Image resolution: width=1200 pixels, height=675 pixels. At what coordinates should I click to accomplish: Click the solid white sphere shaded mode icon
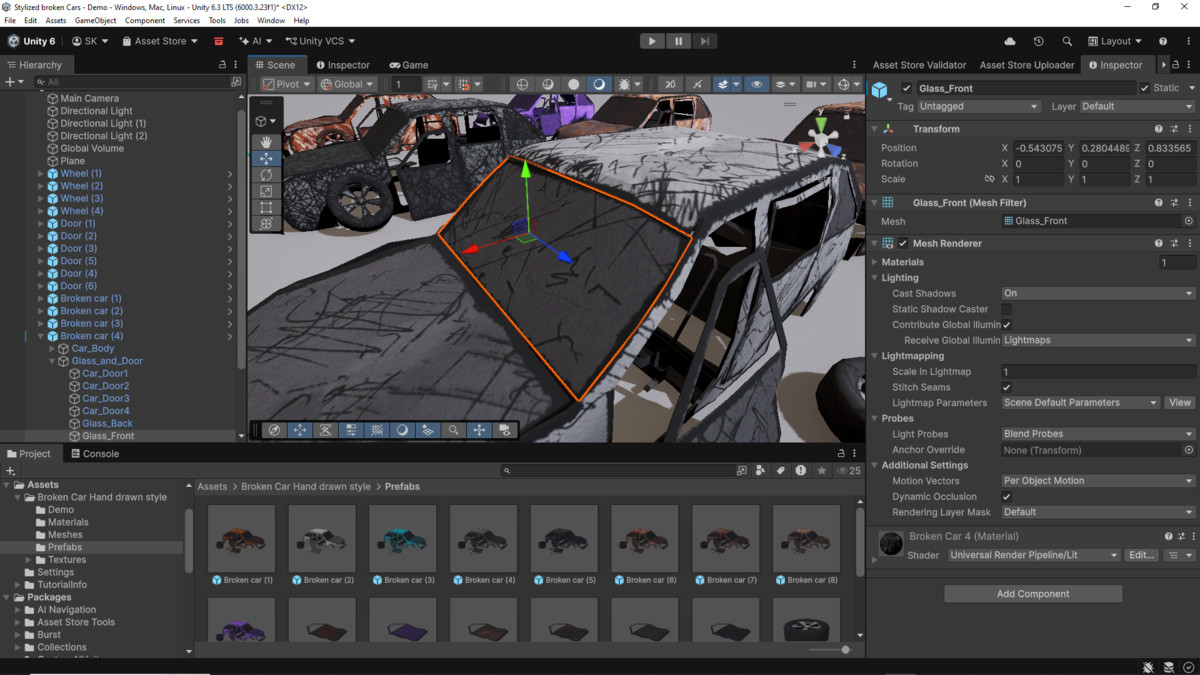pyautogui.click(x=573, y=84)
